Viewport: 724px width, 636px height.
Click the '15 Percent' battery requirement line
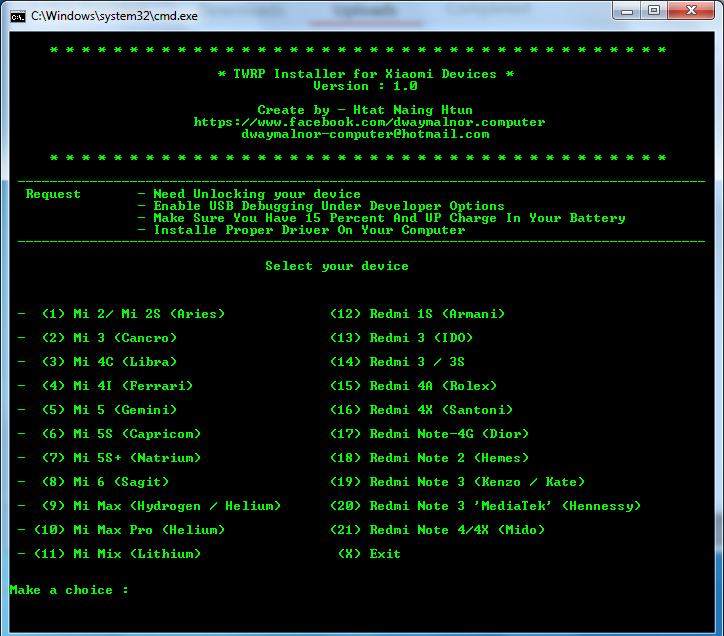tap(389, 218)
